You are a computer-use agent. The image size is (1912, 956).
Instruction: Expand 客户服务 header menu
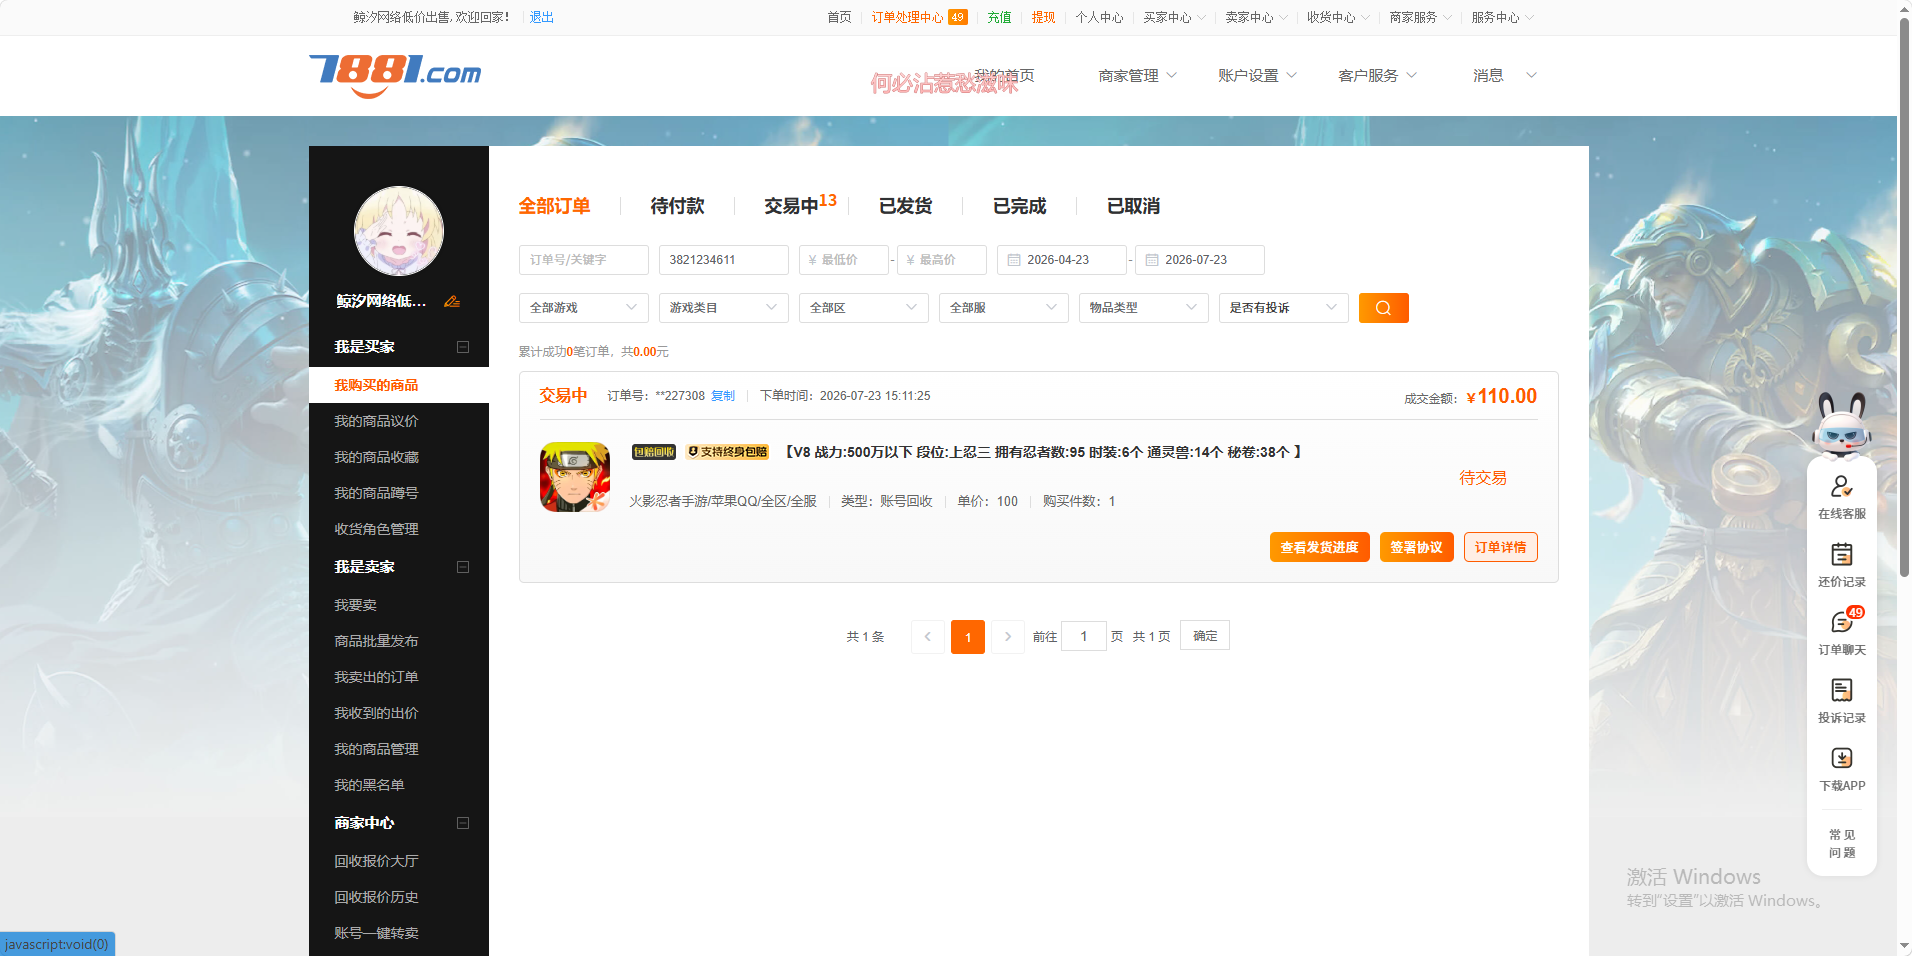coord(1378,76)
